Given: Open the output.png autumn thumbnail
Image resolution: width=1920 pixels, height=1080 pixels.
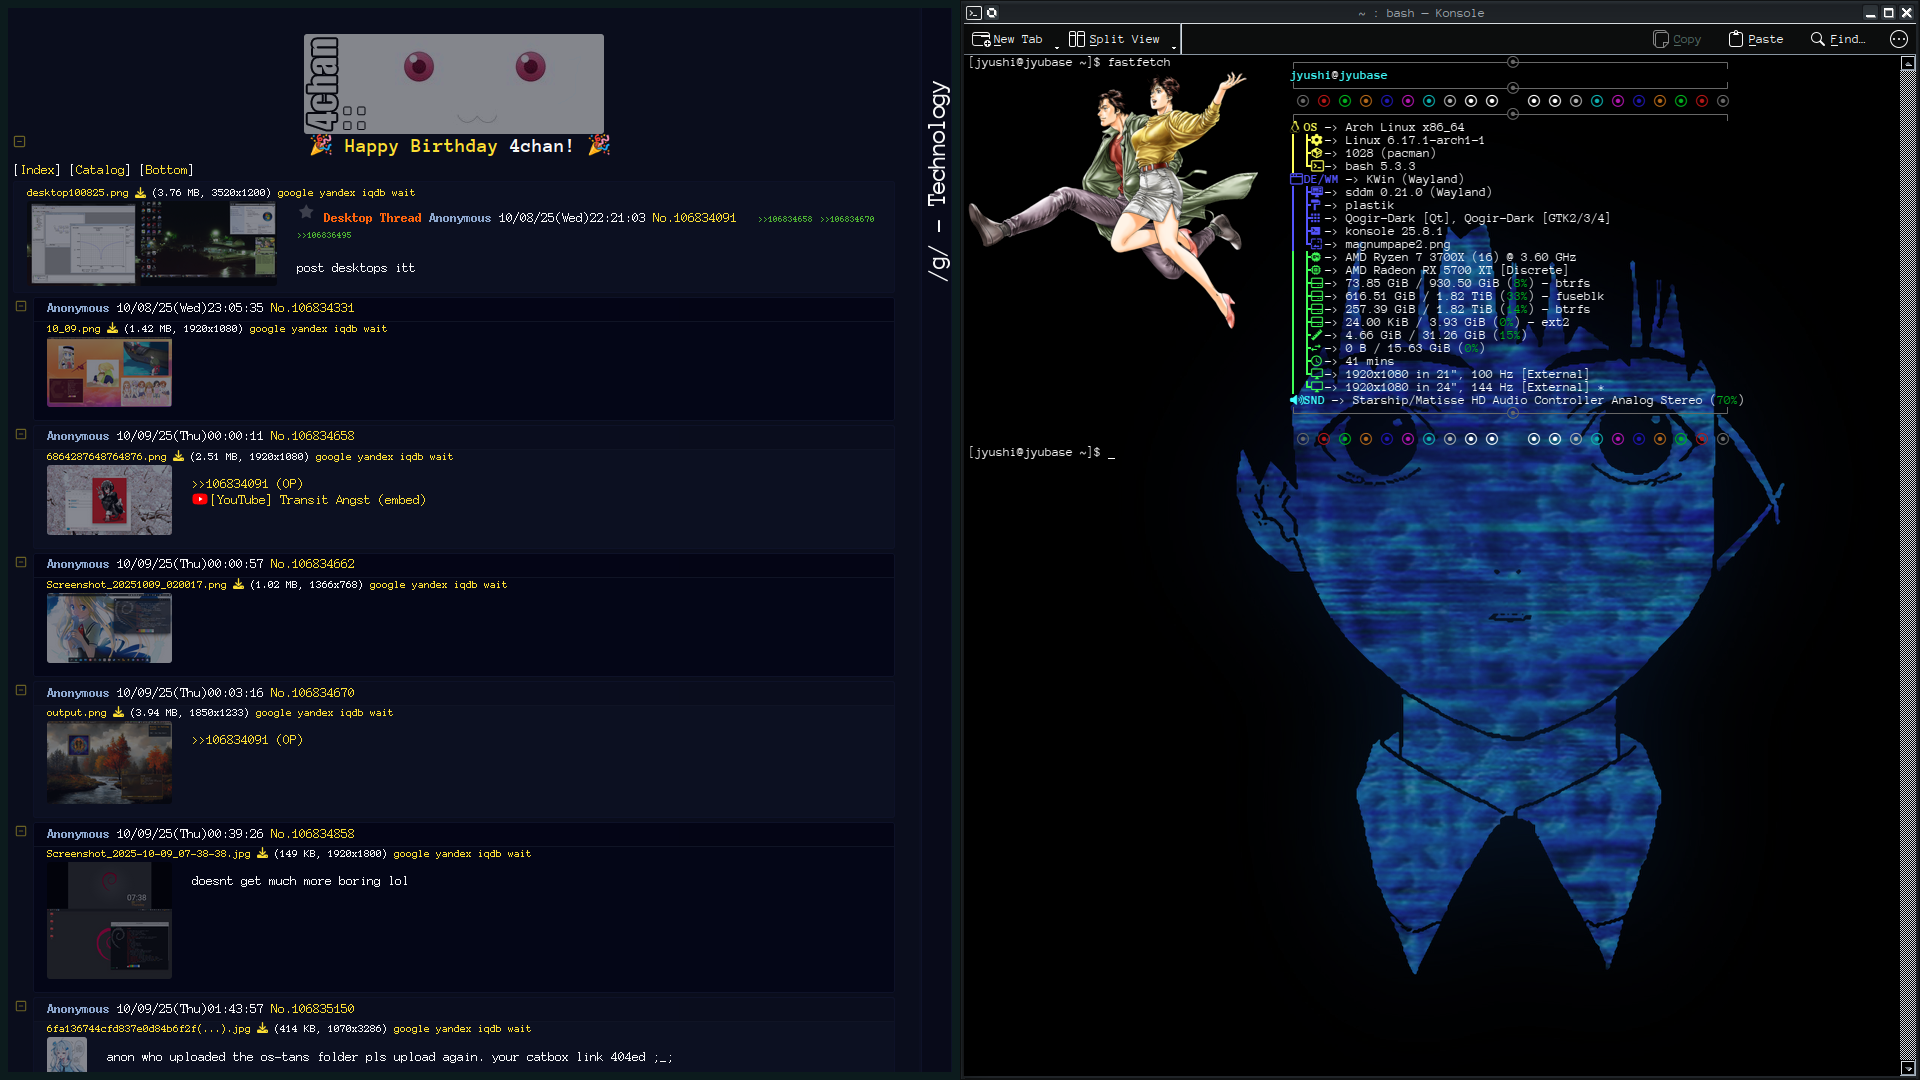Looking at the screenshot, I should click(x=109, y=762).
